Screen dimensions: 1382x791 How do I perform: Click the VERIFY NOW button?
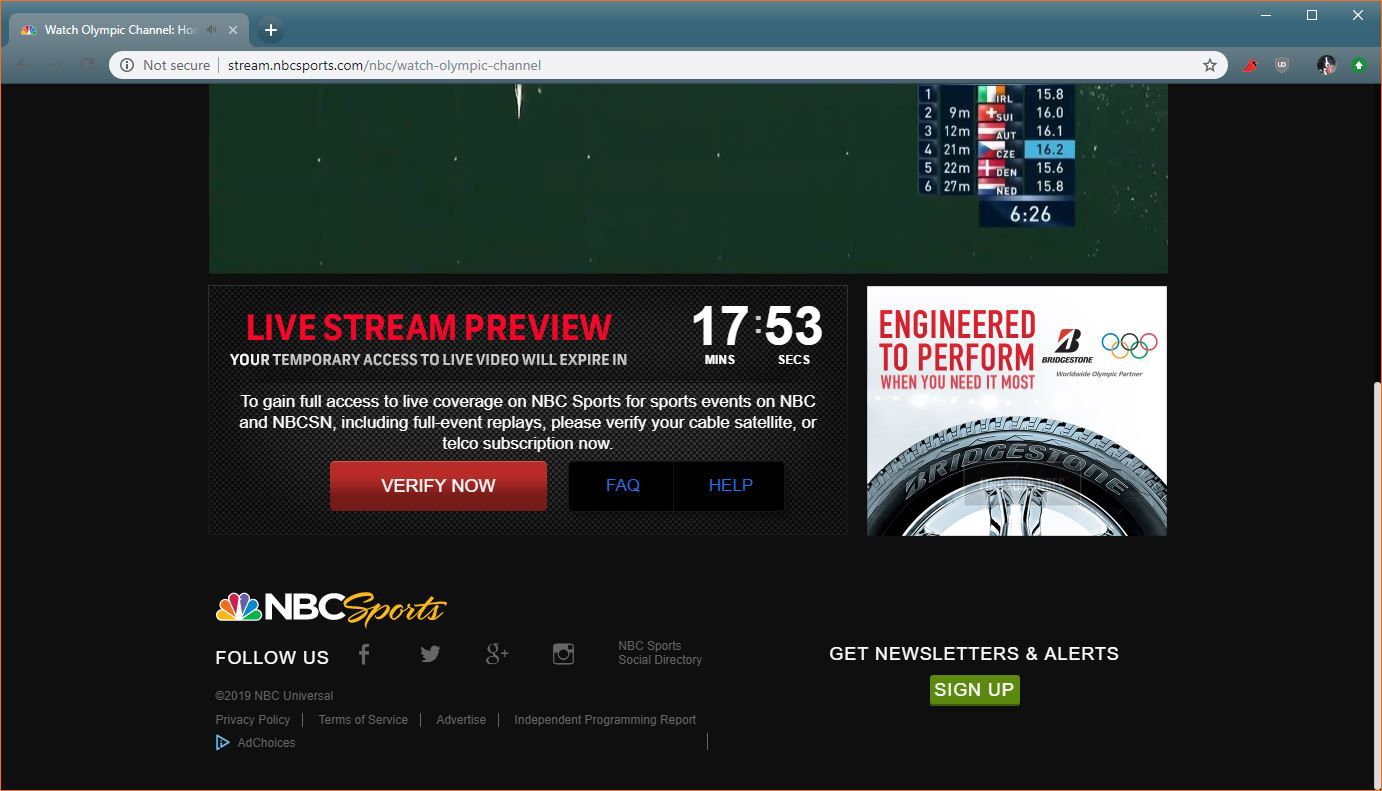(438, 485)
